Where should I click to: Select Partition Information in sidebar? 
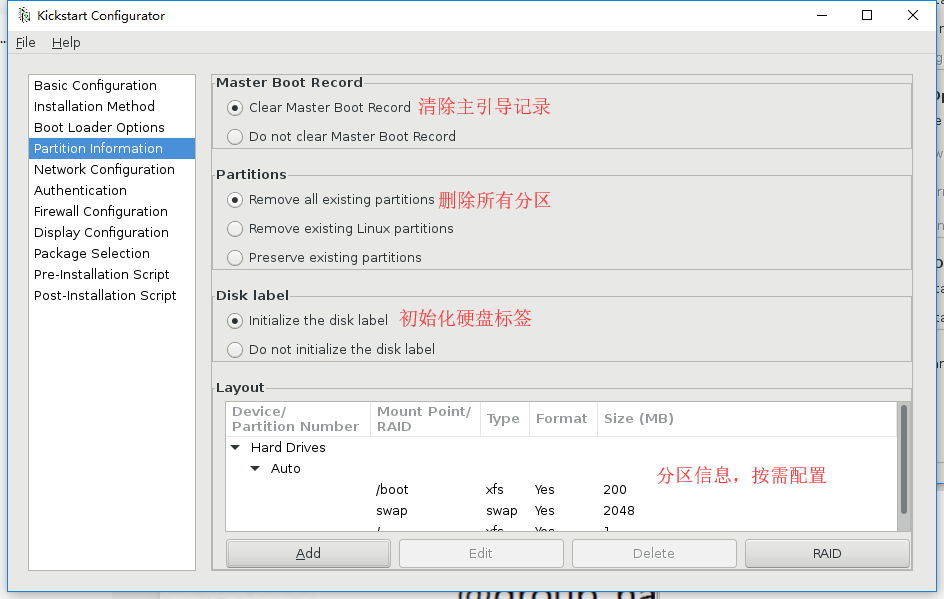[x=112, y=149]
